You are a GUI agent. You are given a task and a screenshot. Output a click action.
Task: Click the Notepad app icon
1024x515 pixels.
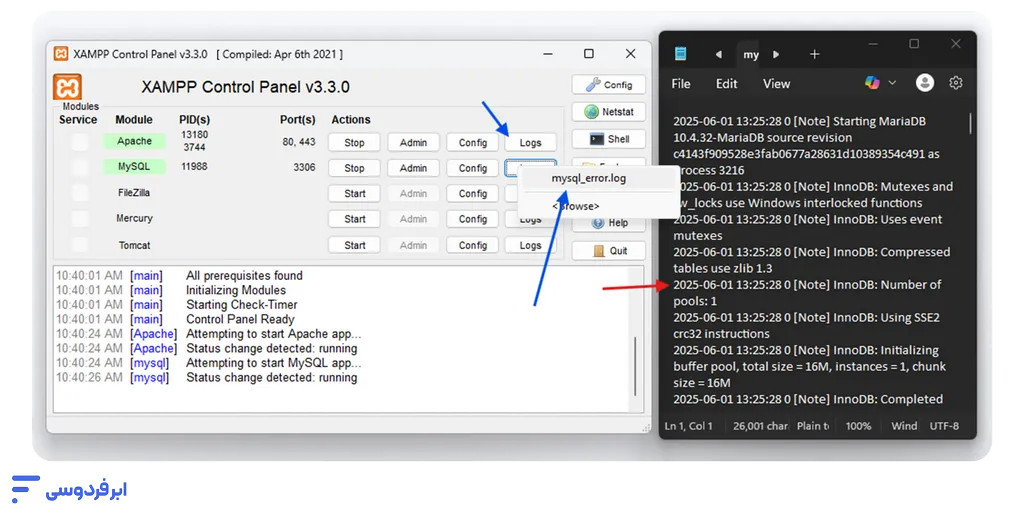680,54
